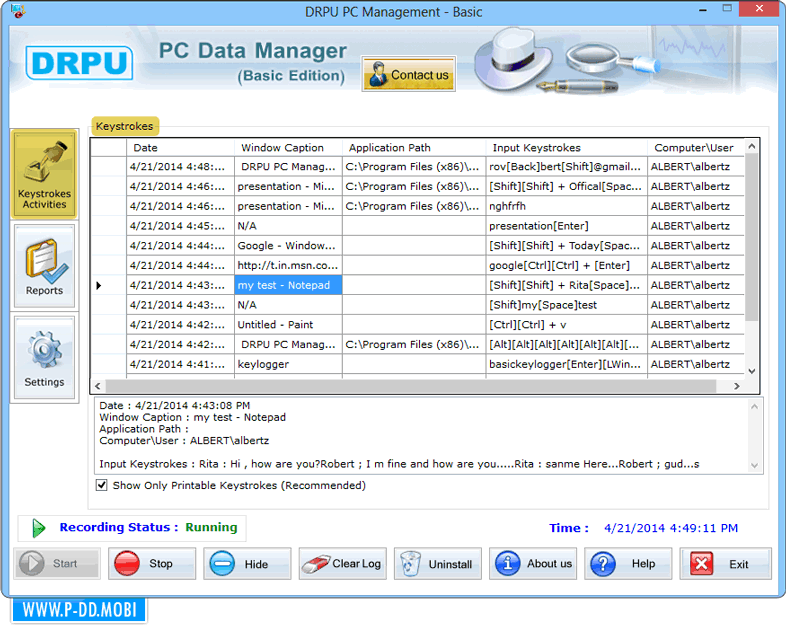Click the table vertical scrollbar up arrow

[x=751, y=146]
